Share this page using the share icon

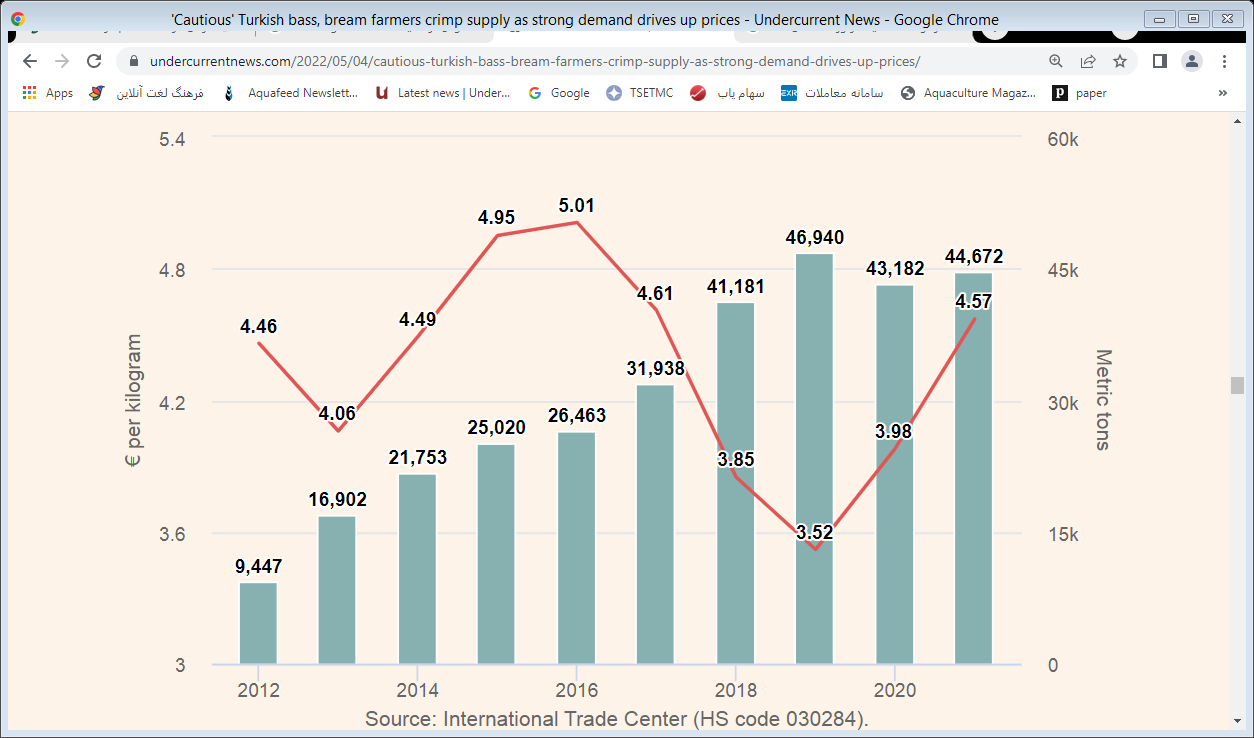[1088, 61]
